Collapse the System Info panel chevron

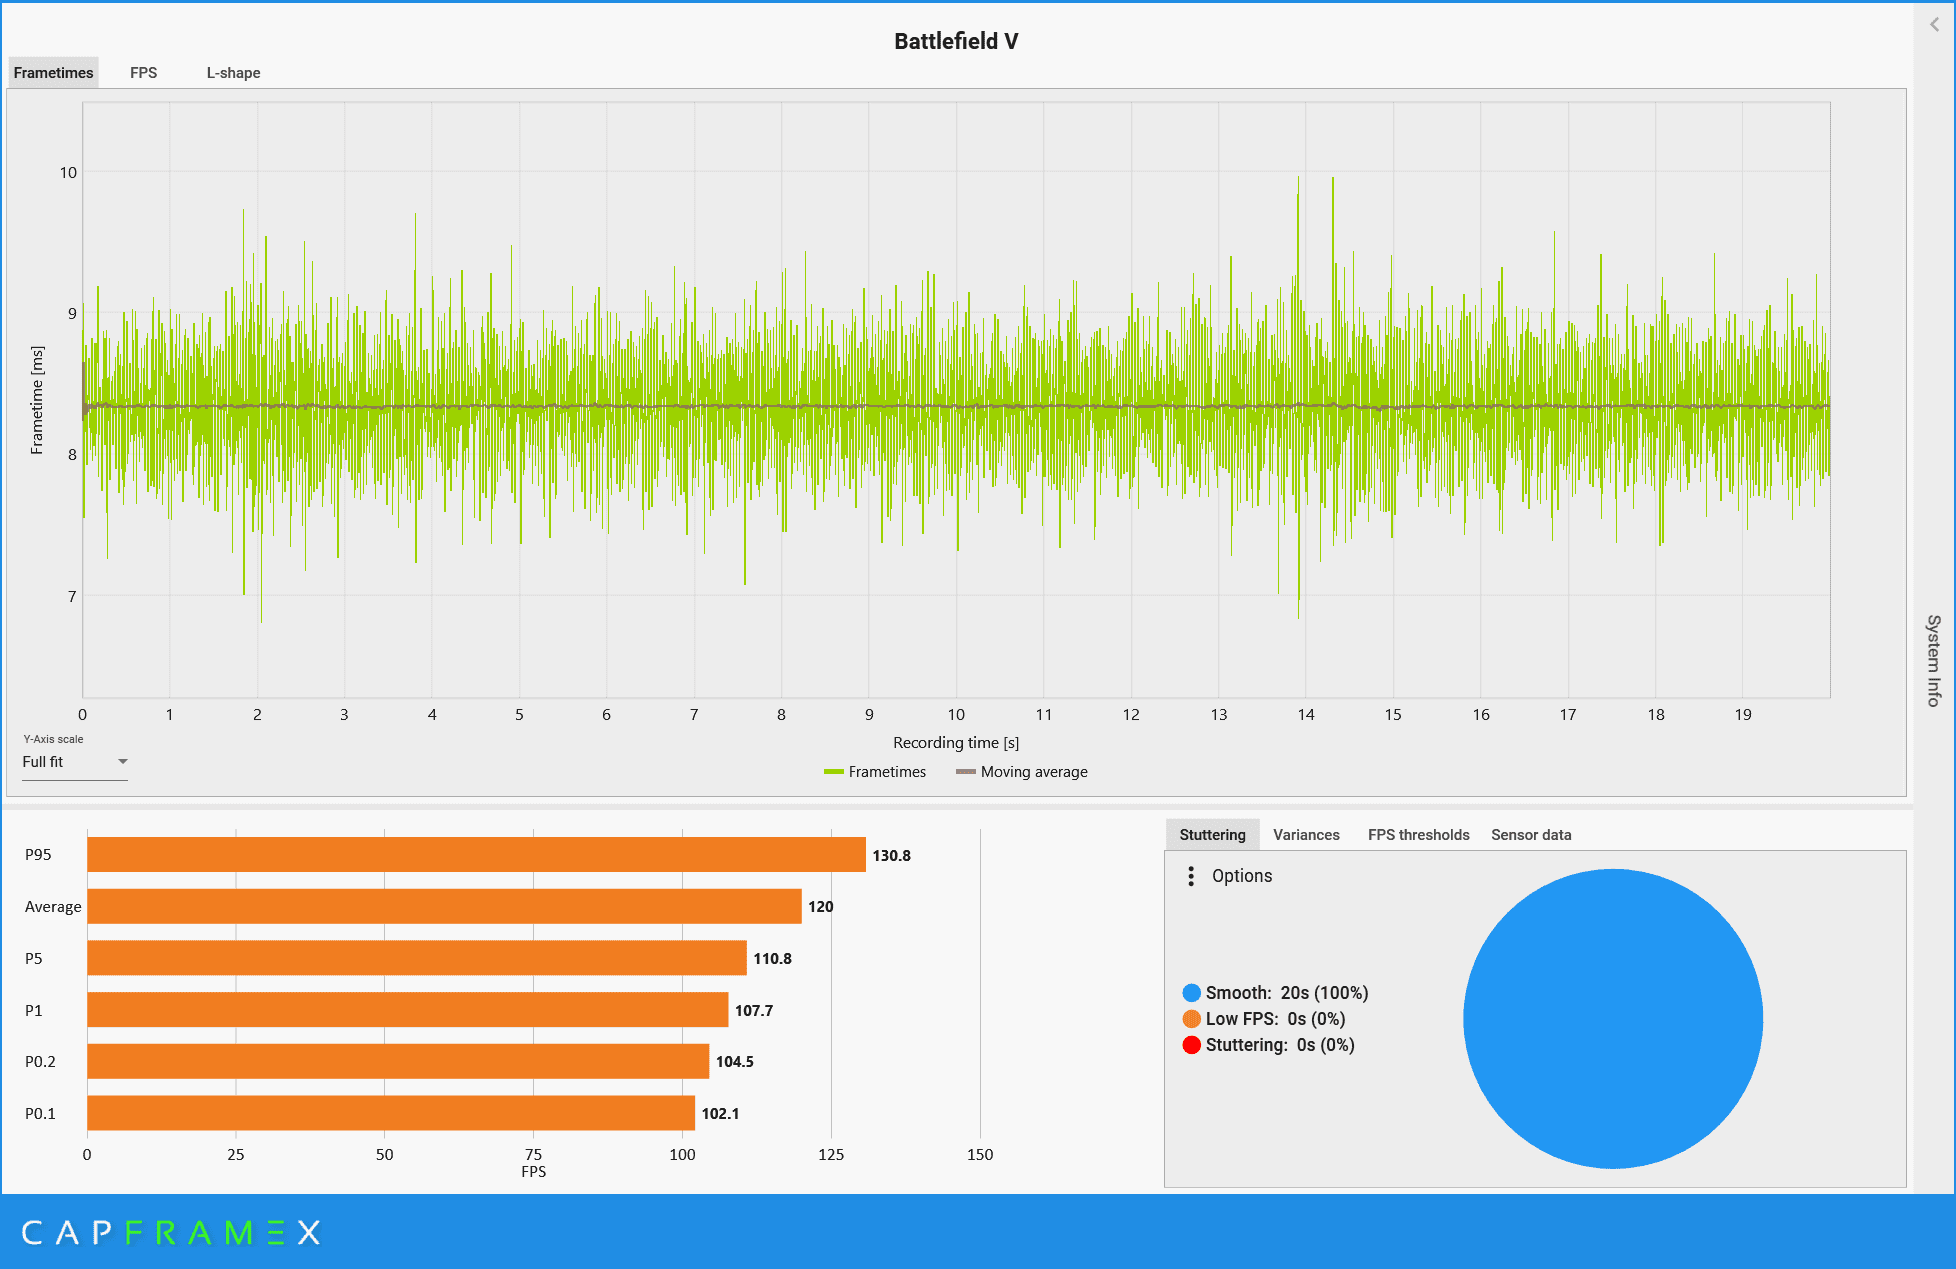(x=1934, y=25)
